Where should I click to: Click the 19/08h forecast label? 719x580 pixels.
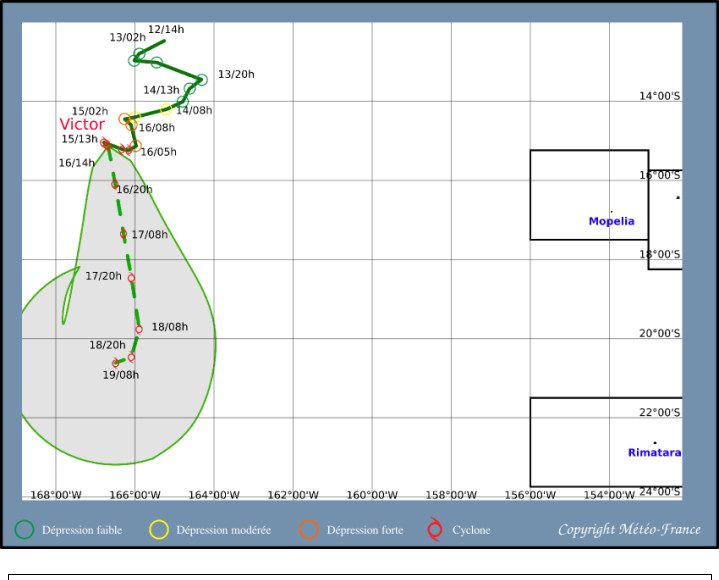coord(121,375)
